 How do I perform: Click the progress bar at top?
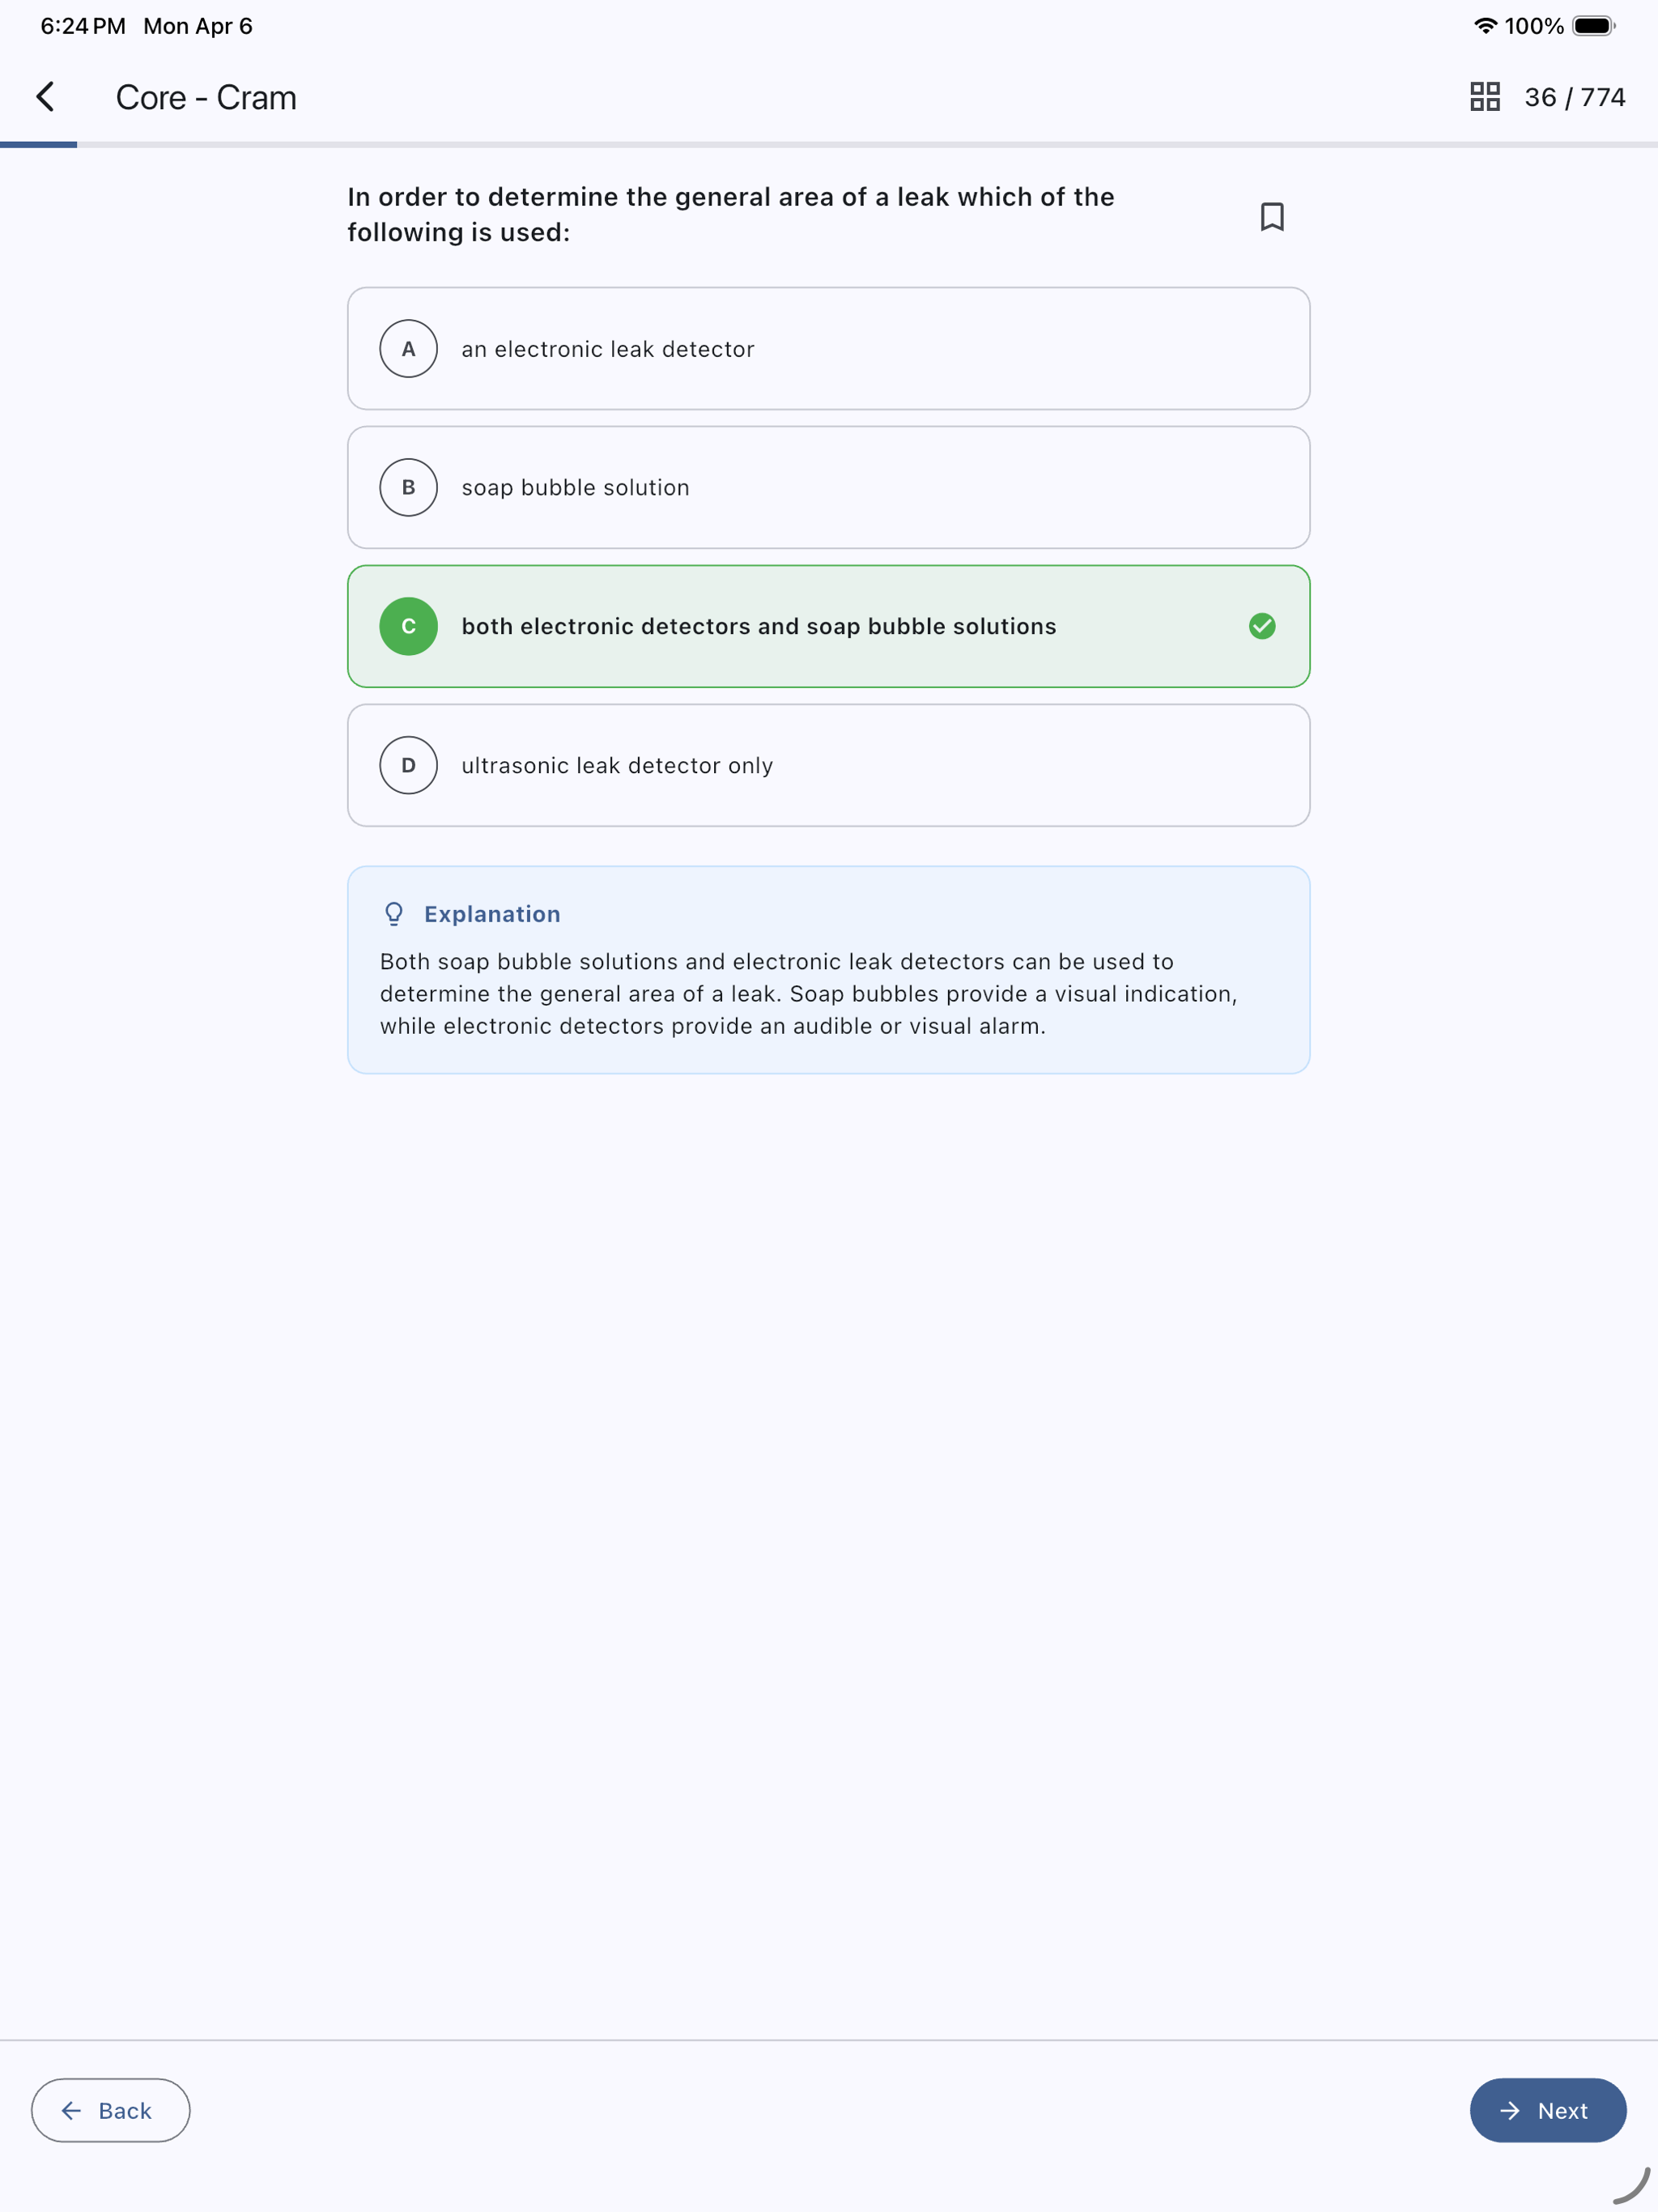[x=829, y=145]
